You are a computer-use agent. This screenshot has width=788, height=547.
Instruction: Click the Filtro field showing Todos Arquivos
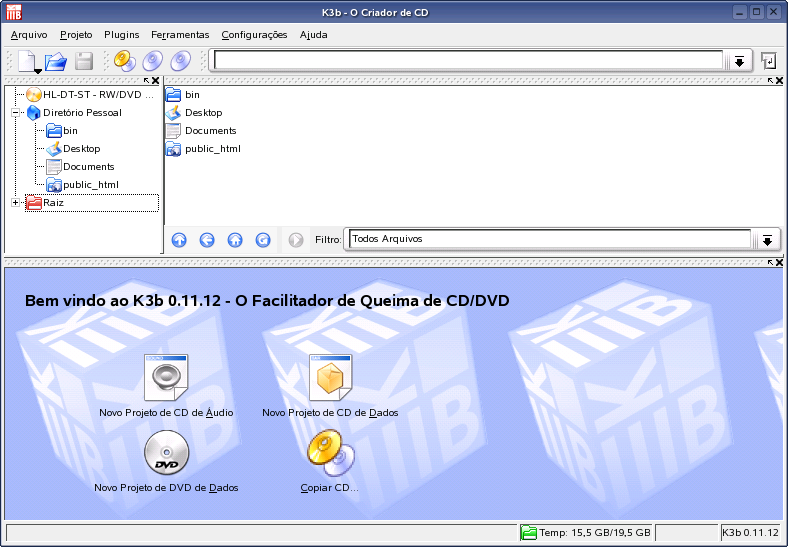(x=550, y=239)
